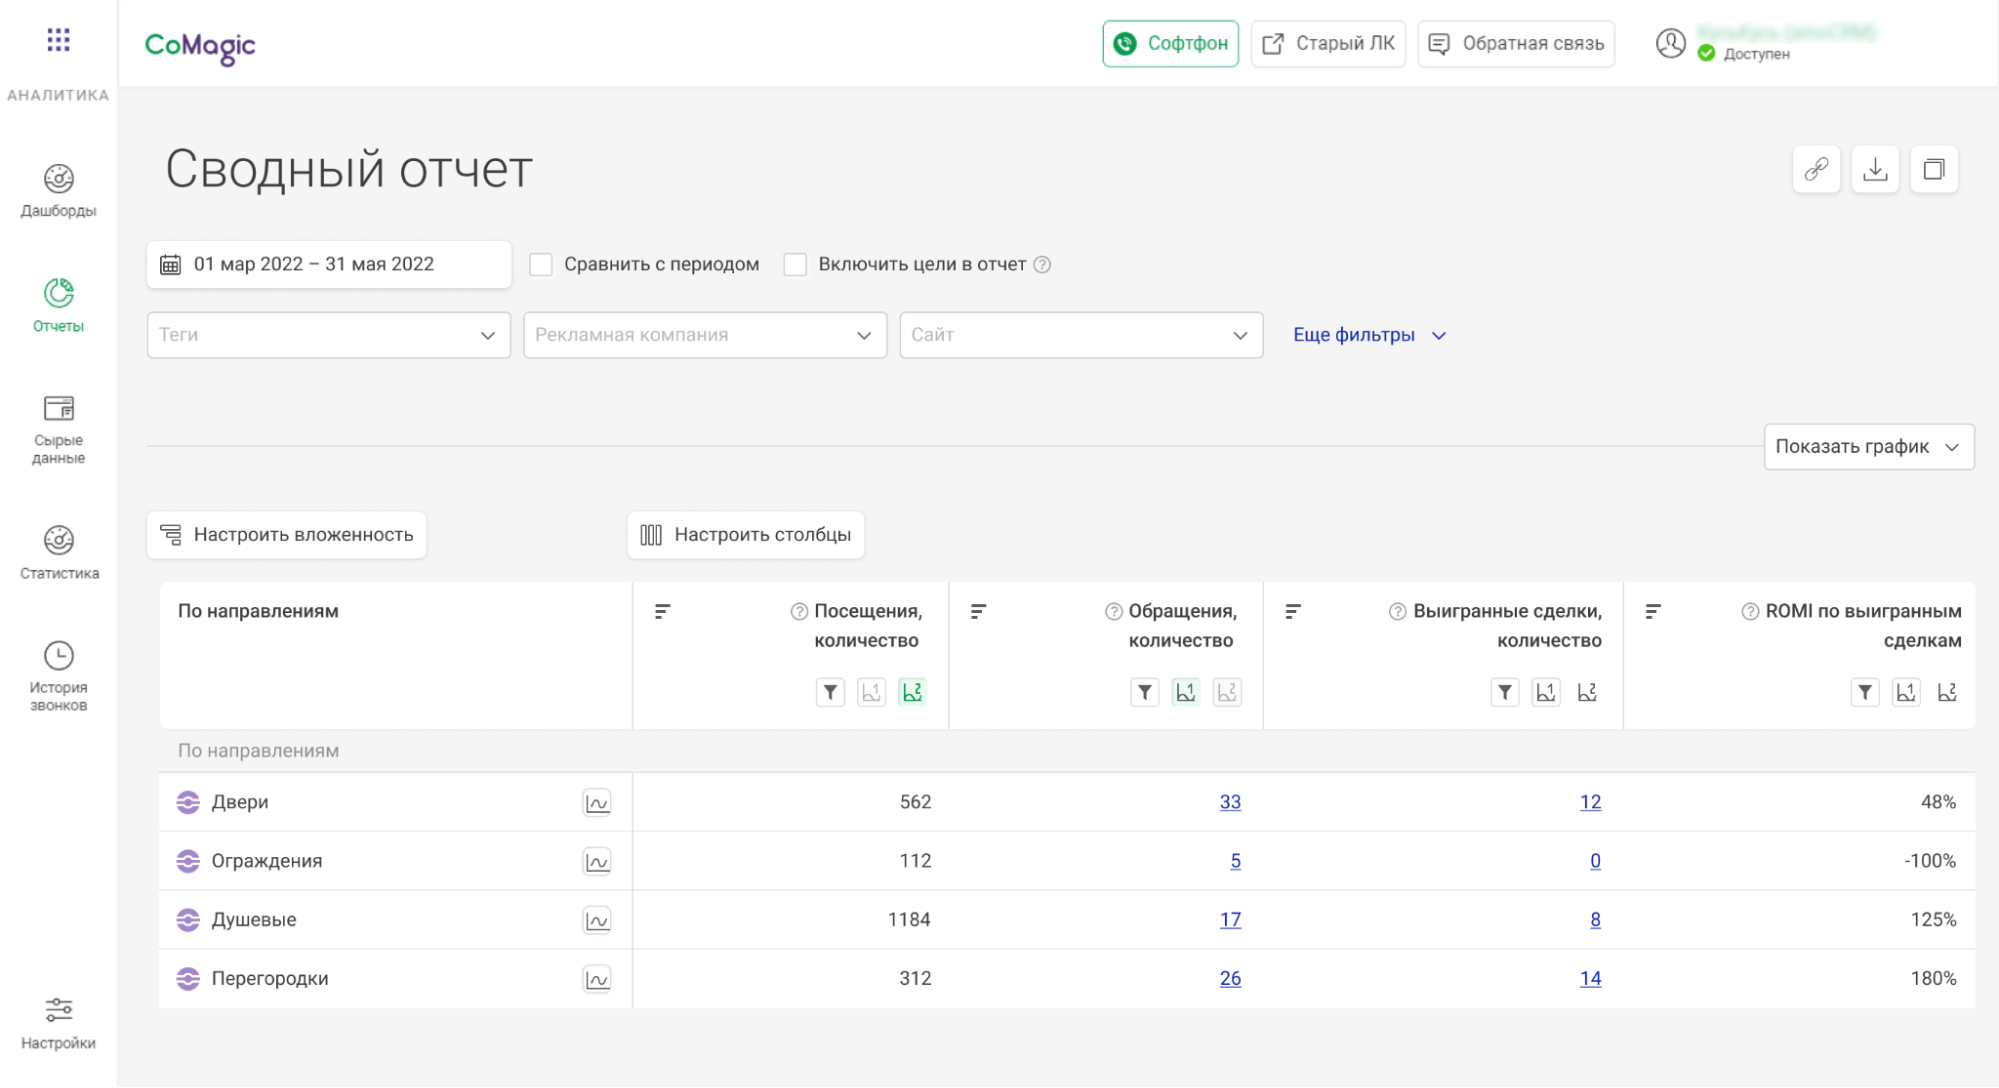This screenshot has height=1088, width=1999.
Task: Expand the Двери row
Action: (x=188, y=802)
